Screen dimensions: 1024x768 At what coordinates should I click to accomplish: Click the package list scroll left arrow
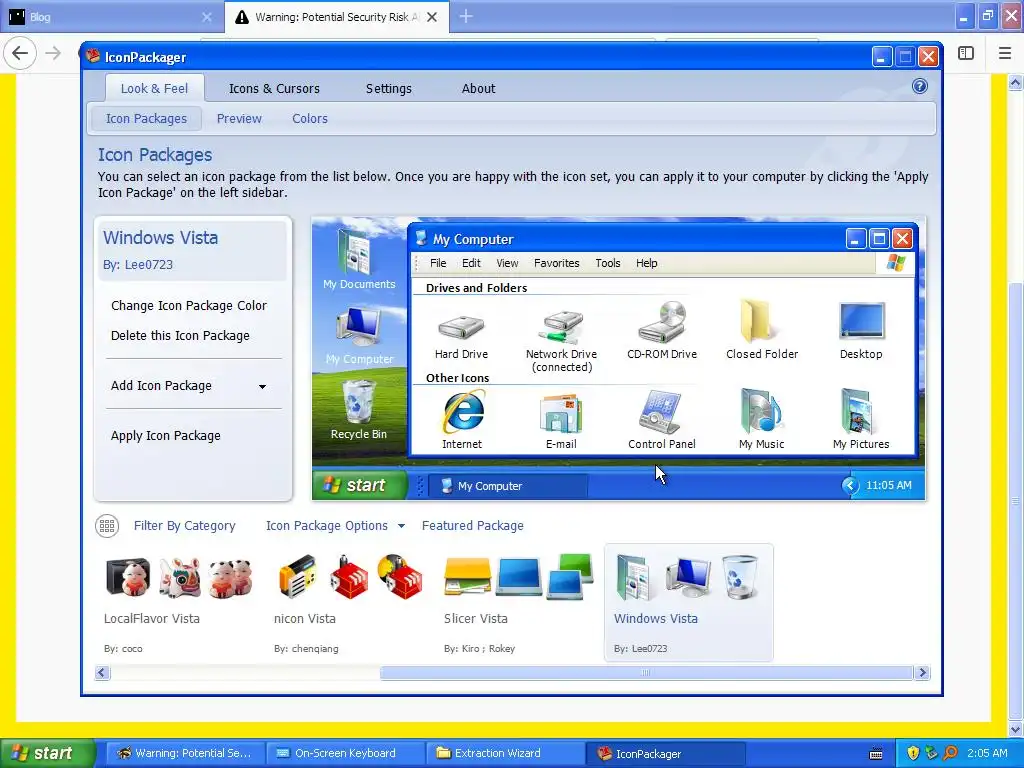point(103,673)
